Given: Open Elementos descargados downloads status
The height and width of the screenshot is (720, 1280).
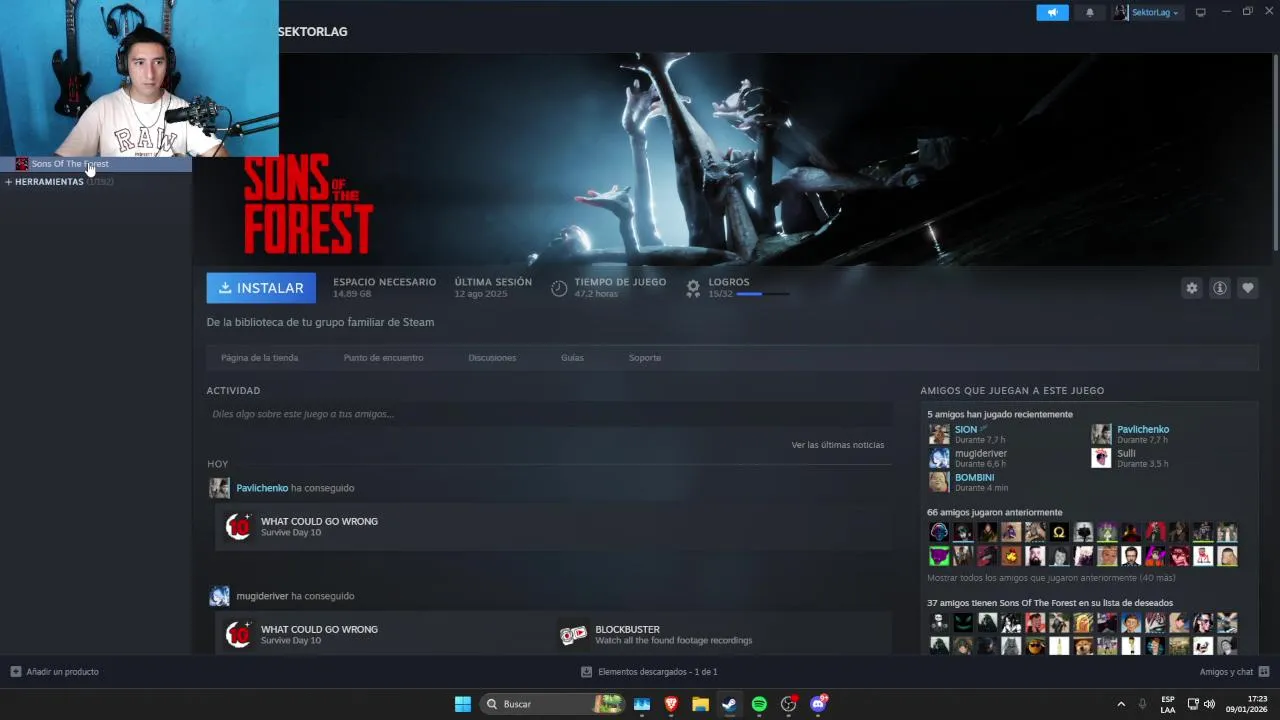Looking at the screenshot, I should (x=649, y=672).
